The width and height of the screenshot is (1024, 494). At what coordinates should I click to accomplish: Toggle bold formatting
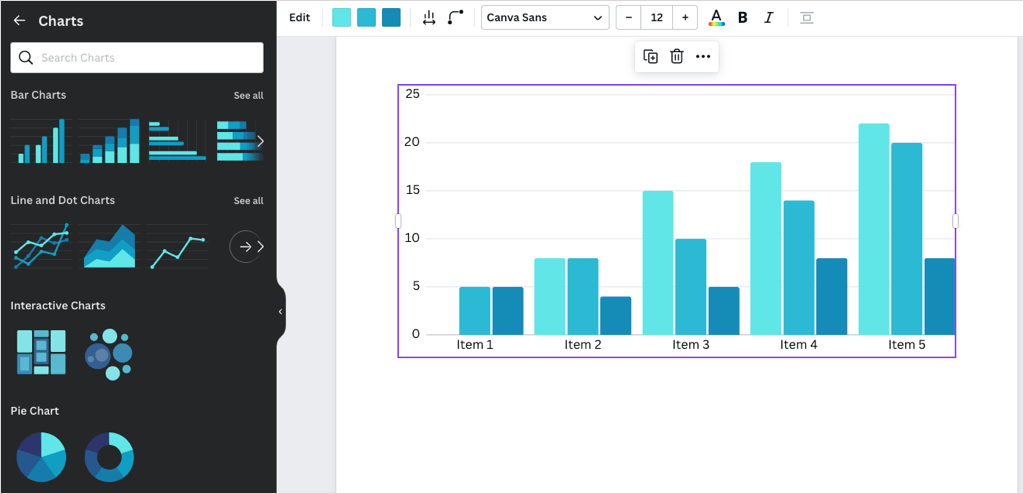point(742,17)
